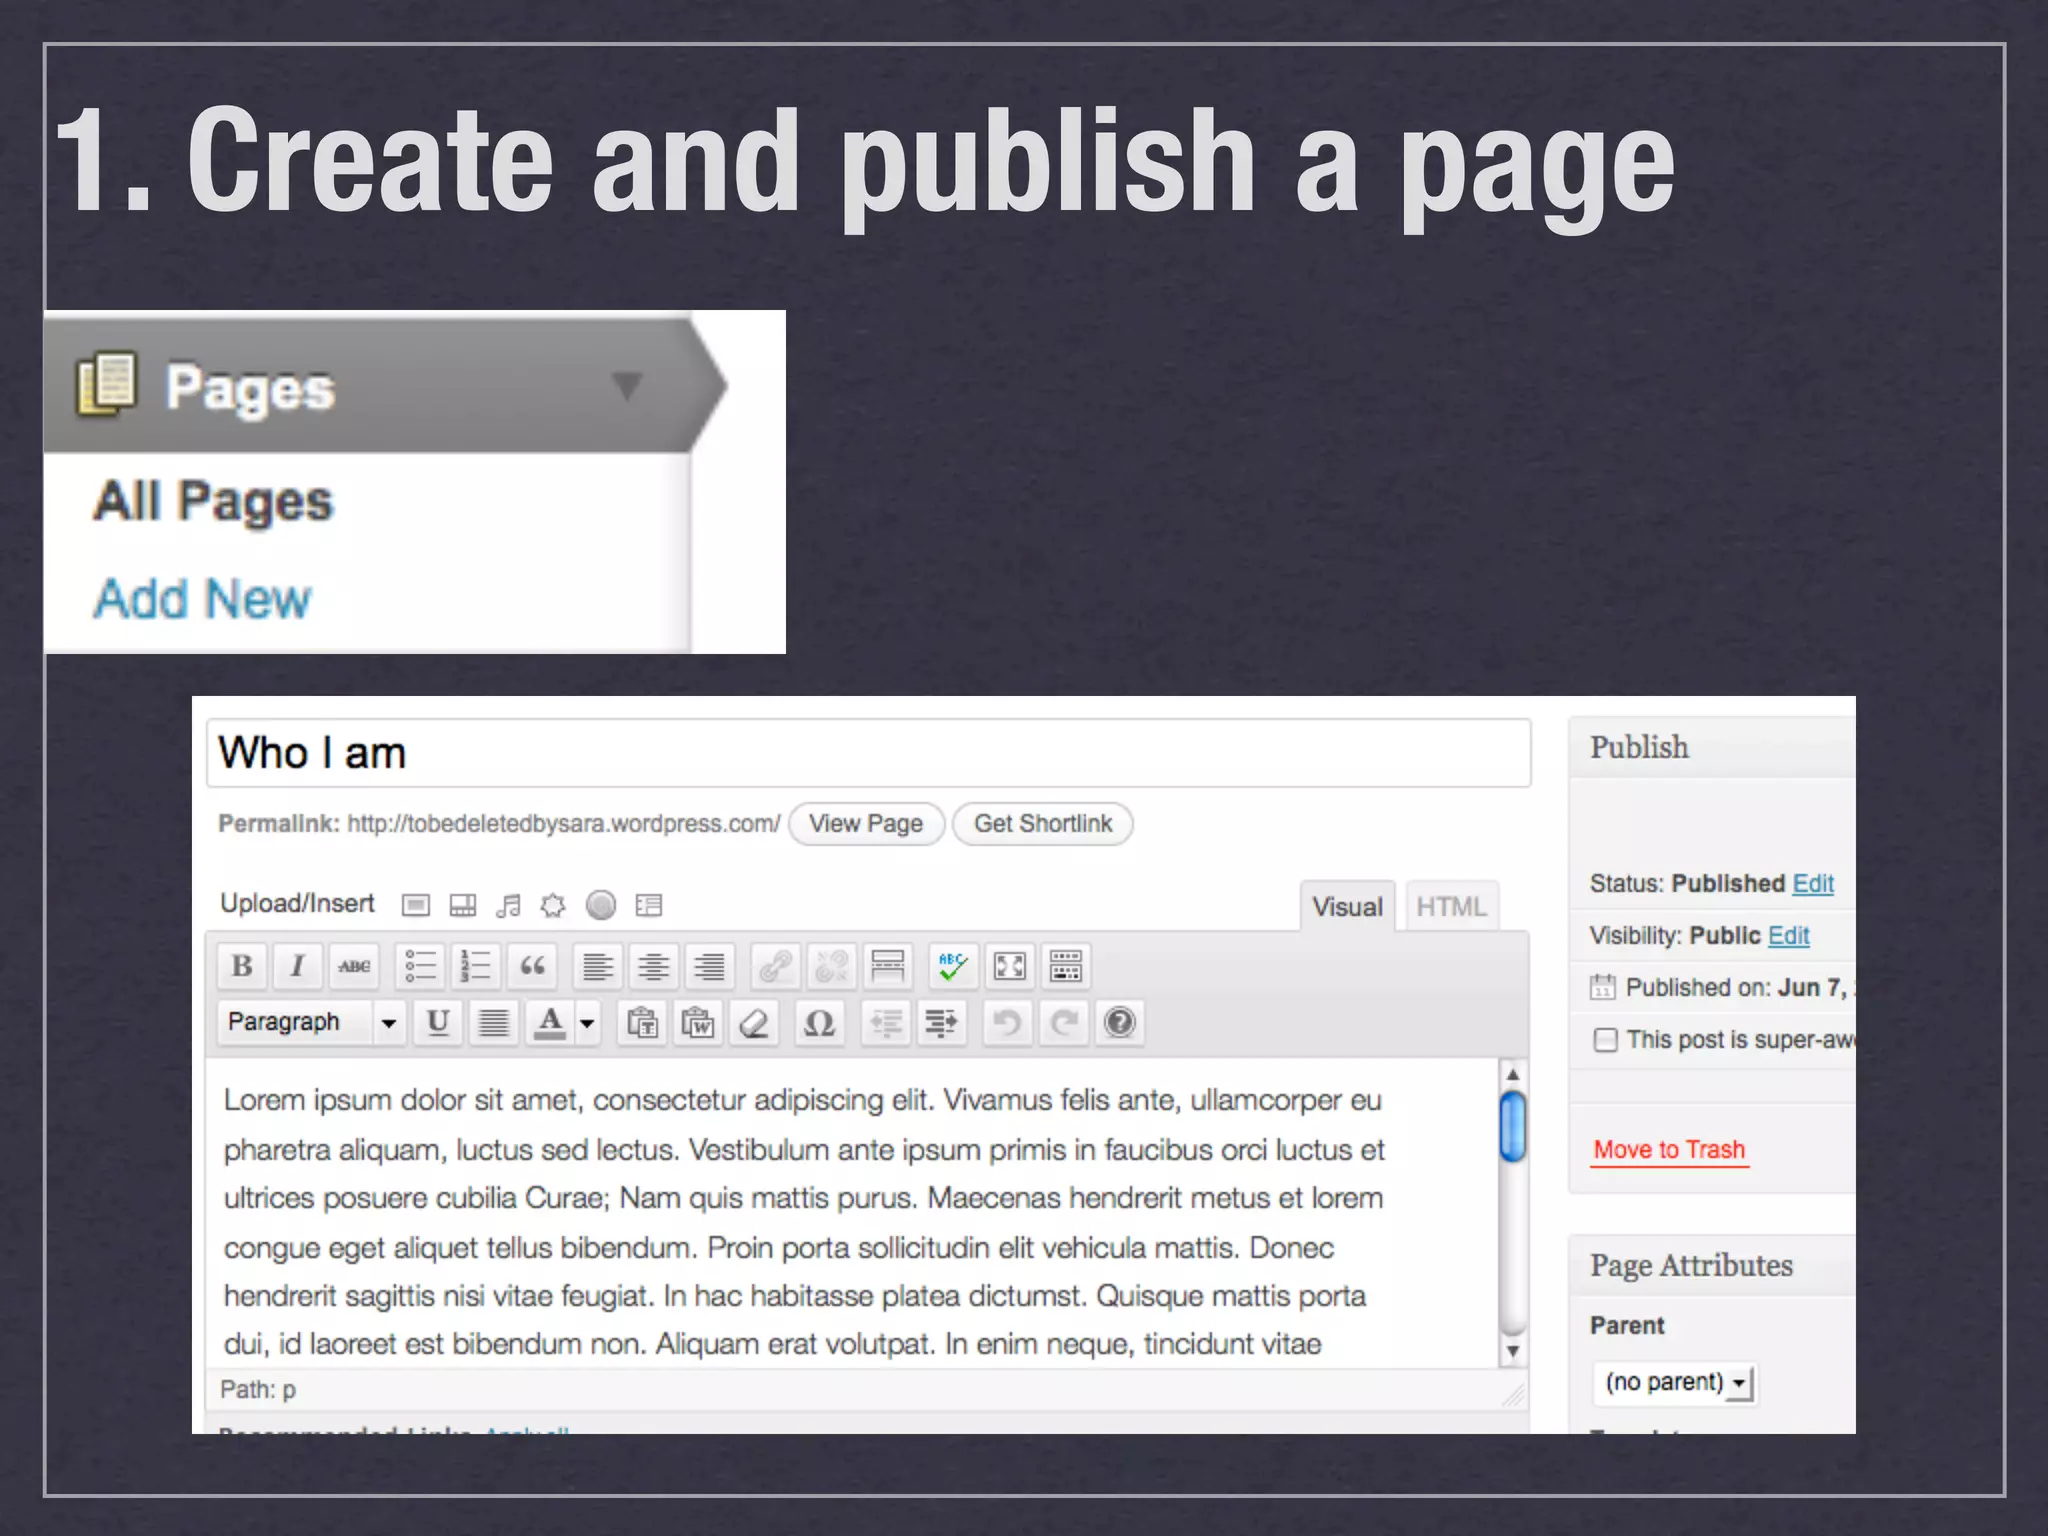Click the Page Attributes panel header
This screenshot has height=1536, width=2048.
pyautogui.click(x=1712, y=1265)
